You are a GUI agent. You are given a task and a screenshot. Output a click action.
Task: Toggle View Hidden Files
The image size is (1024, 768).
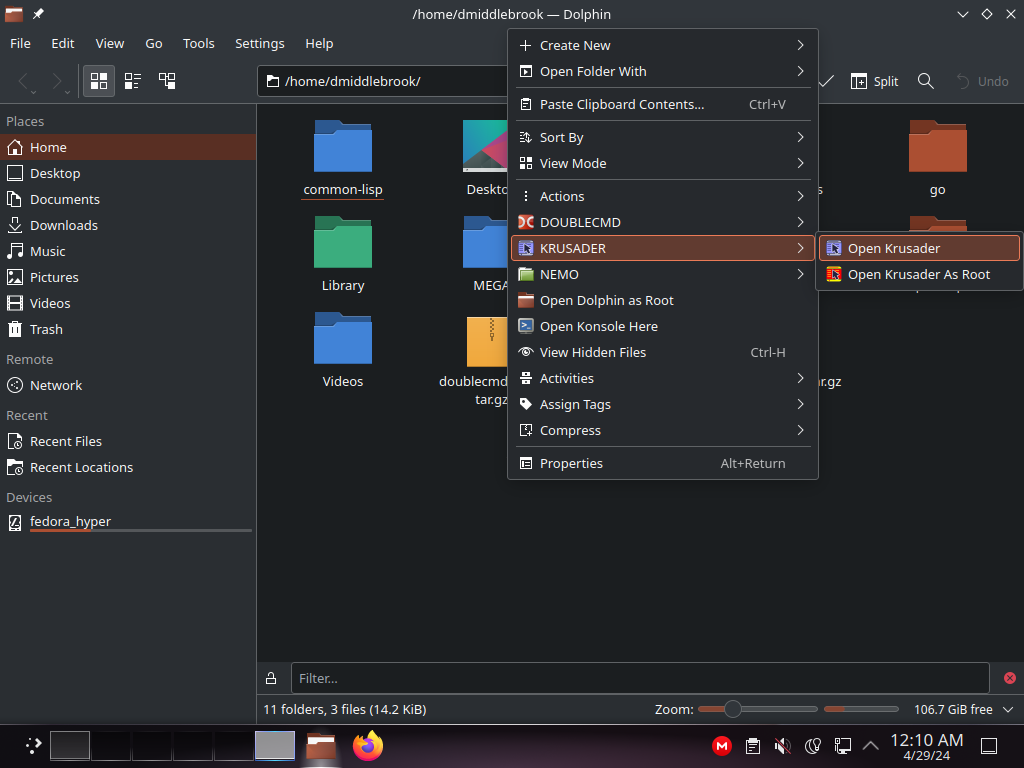pyautogui.click(x=662, y=353)
